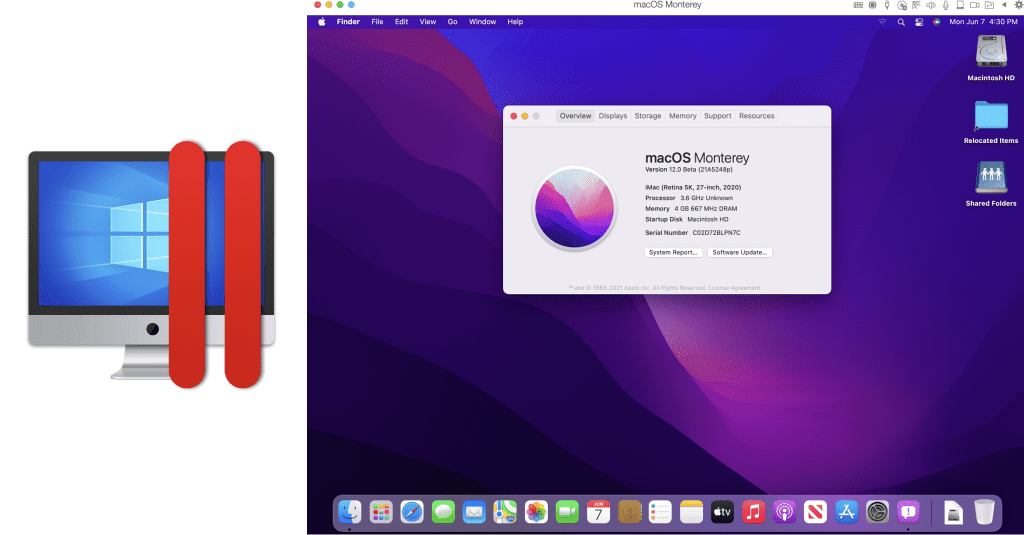
Task: Open Parallels VM configuration gear
Action: 1018,5
